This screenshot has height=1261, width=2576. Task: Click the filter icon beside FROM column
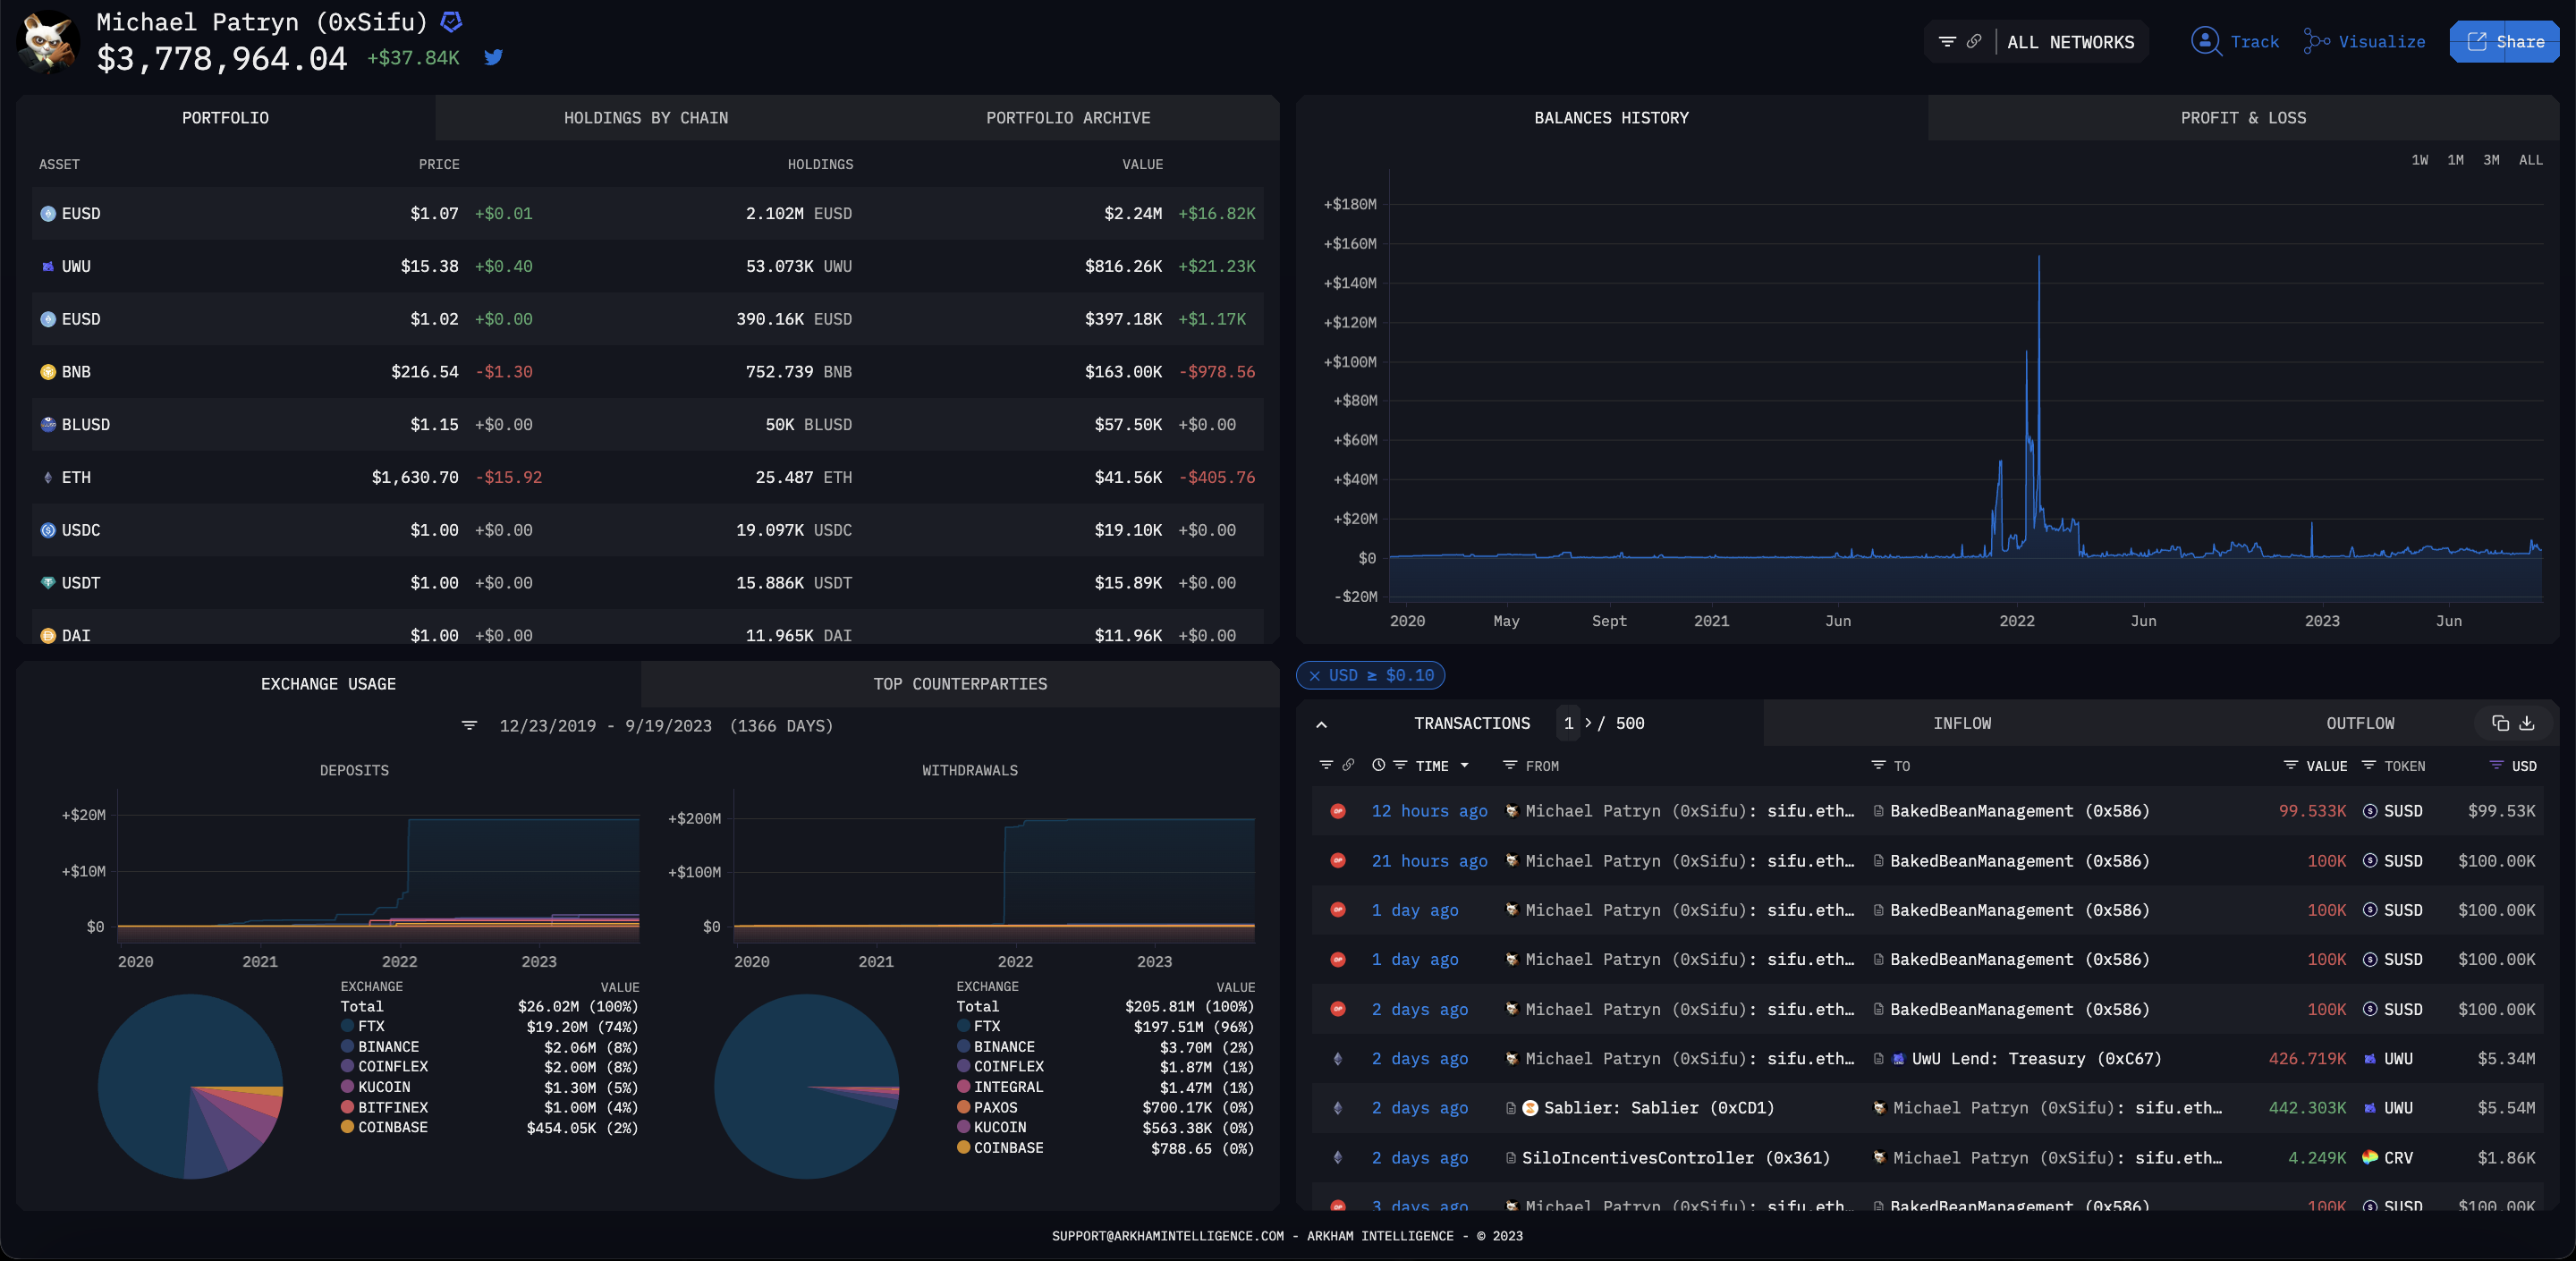coord(1509,765)
